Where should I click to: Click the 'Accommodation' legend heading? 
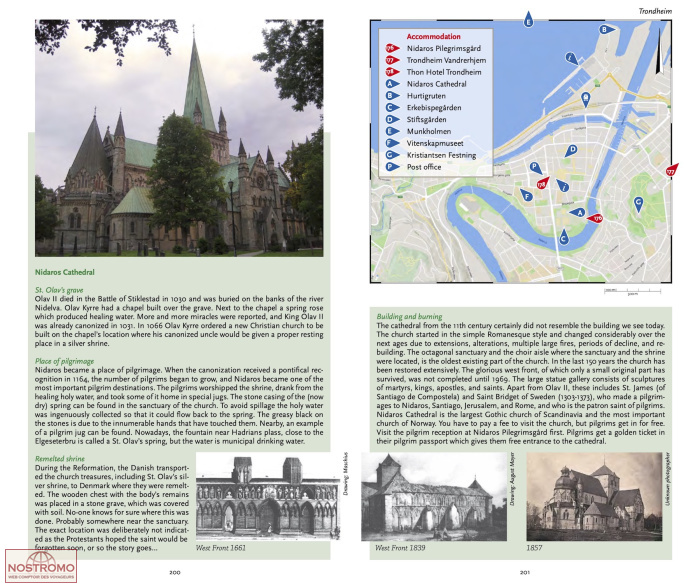433,37
